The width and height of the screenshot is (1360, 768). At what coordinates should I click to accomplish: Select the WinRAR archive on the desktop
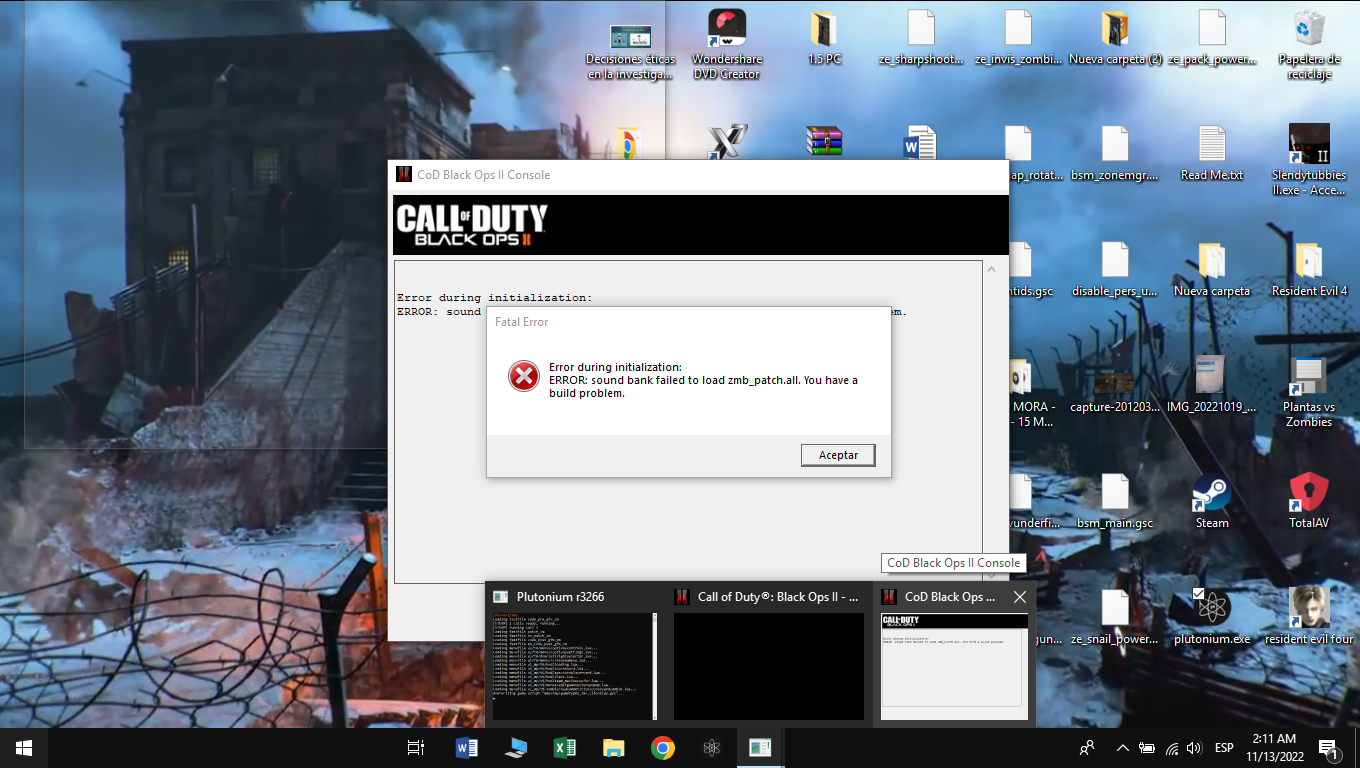click(824, 141)
